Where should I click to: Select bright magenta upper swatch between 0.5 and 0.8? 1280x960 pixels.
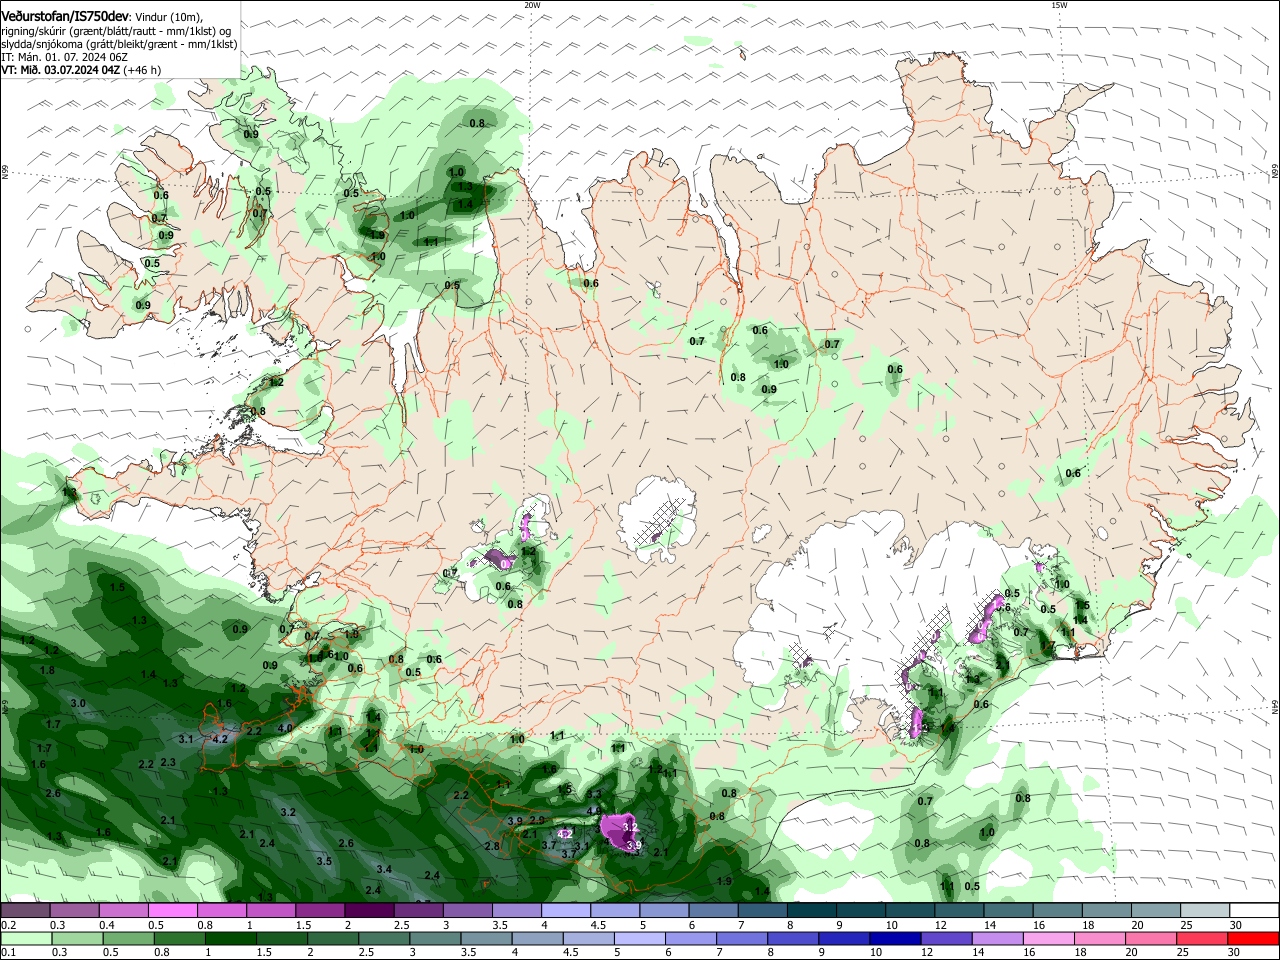(x=173, y=911)
